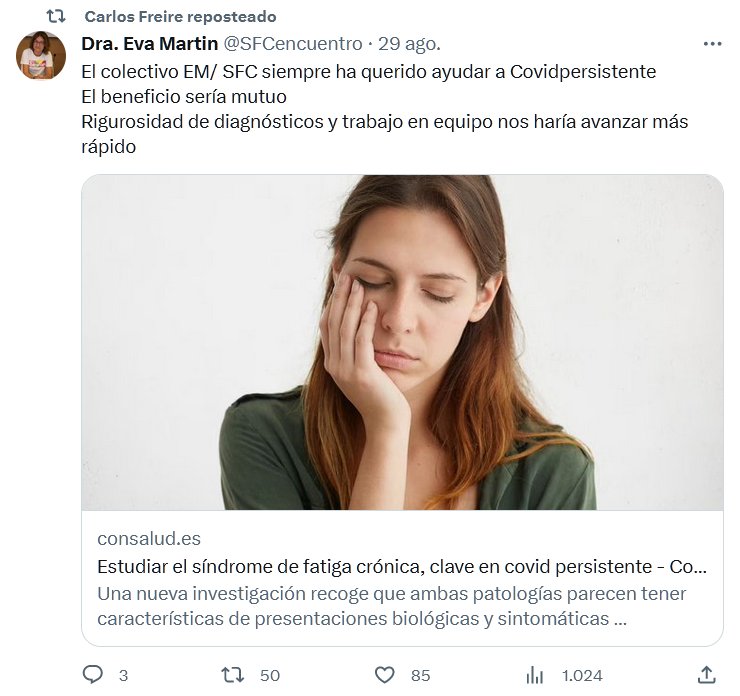Click the article headline about fatiga crónica
Screen dimensions: 740x696
coord(402,566)
